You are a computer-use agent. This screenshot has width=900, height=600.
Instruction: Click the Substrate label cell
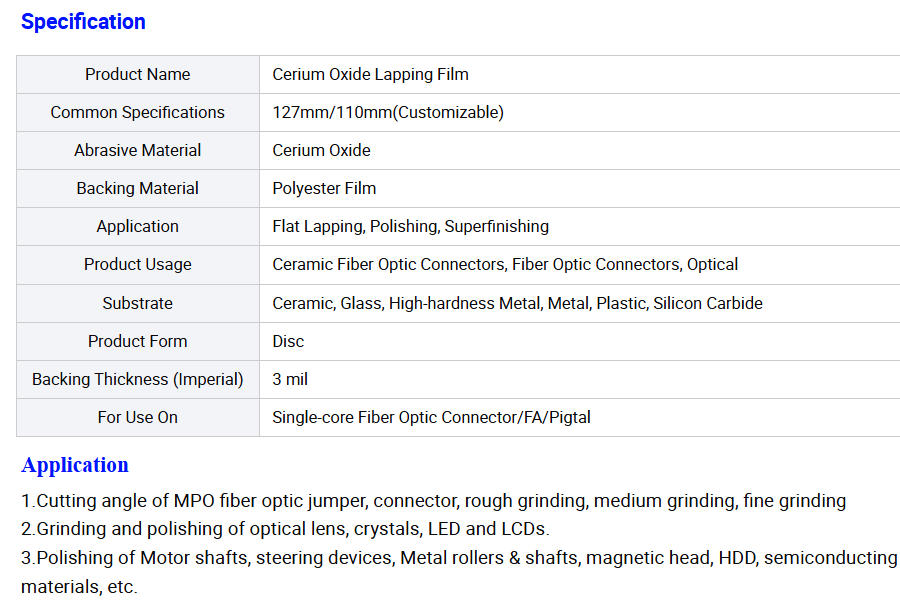coord(137,303)
